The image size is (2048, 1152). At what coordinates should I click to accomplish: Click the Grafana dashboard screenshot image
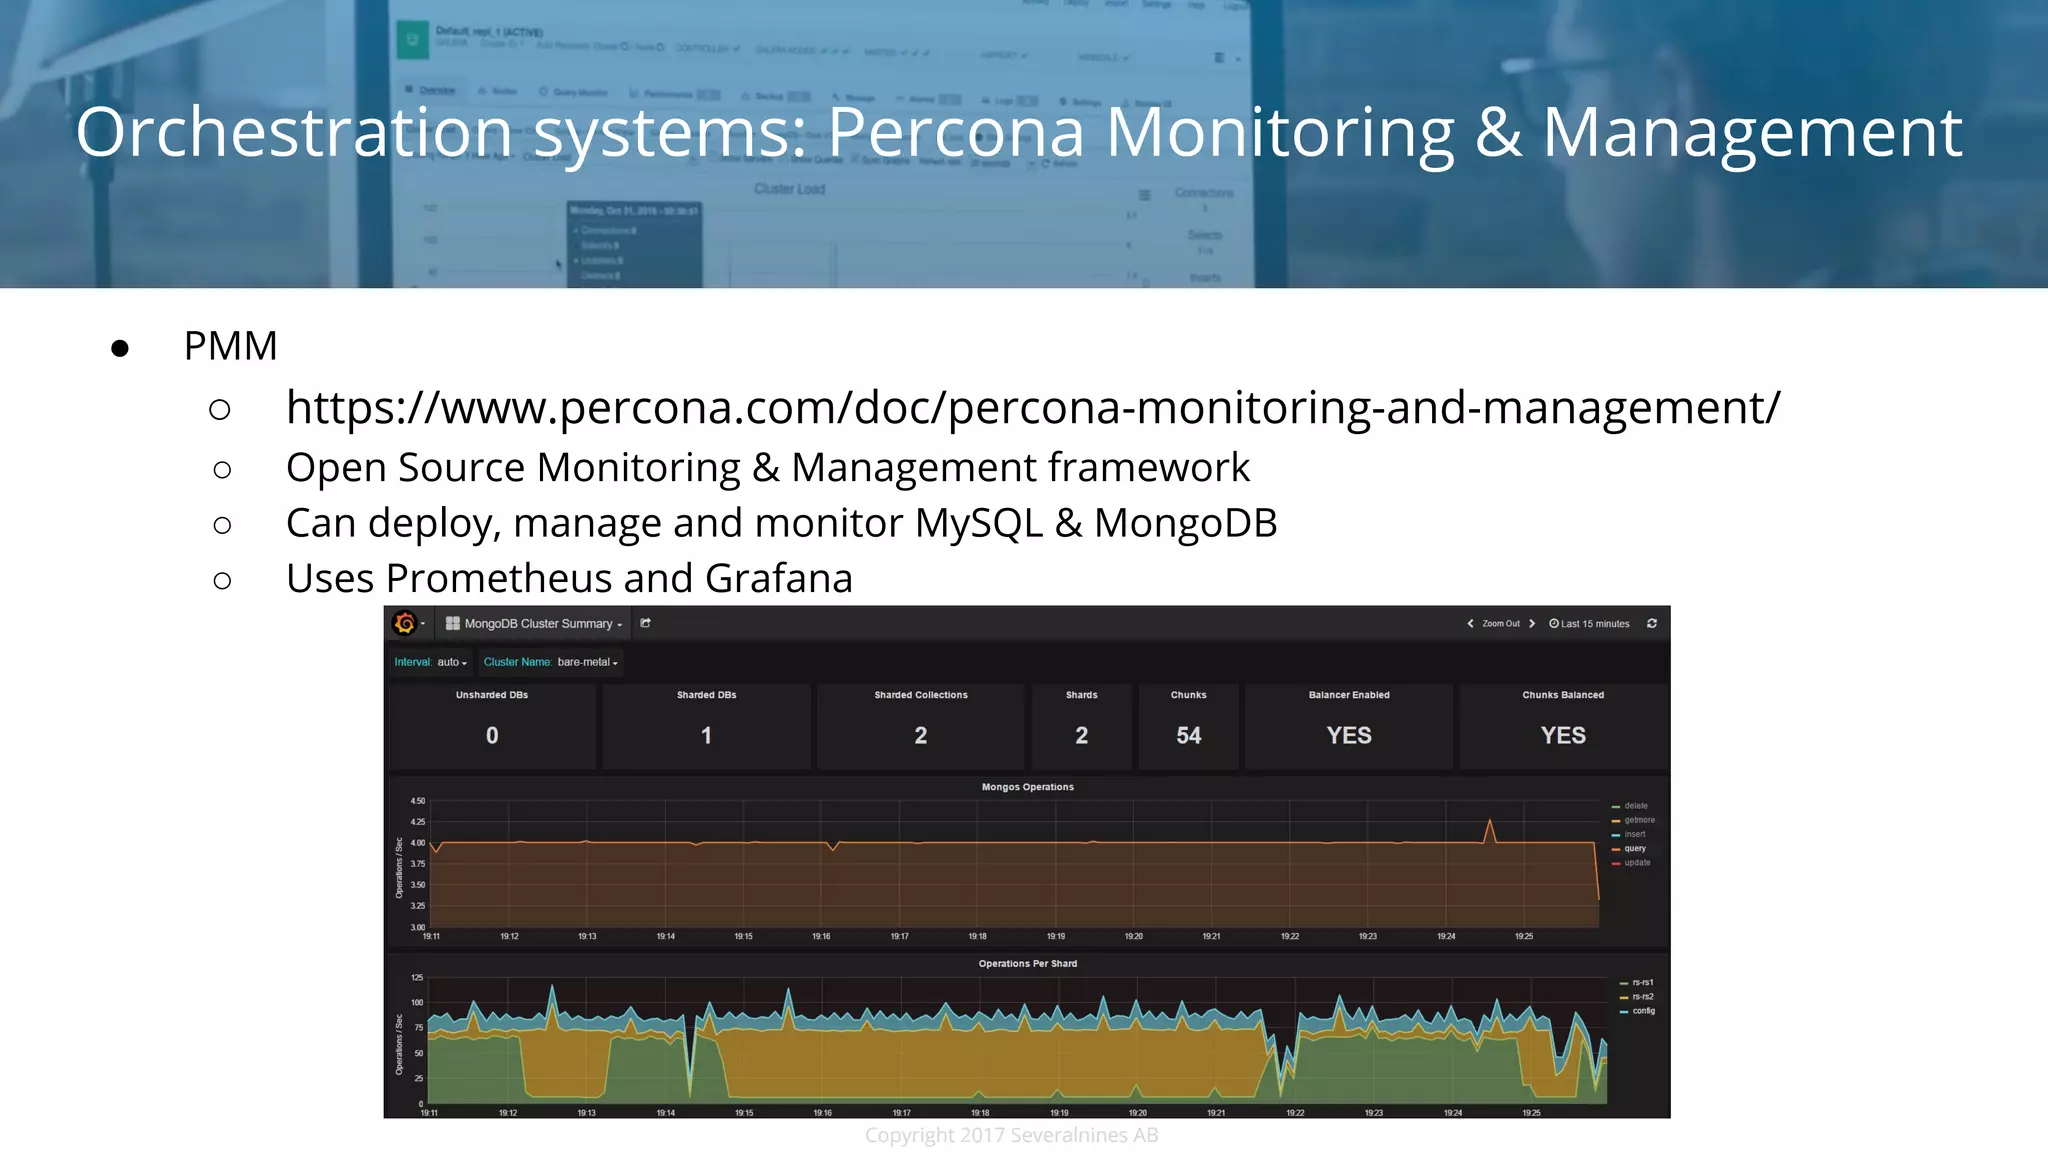pyautogui.click(x=1027, y=862)
